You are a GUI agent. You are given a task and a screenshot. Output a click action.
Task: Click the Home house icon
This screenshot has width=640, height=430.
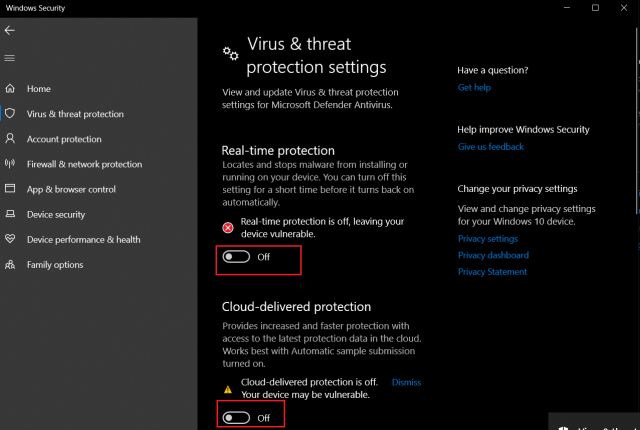(x=10, y=89)
